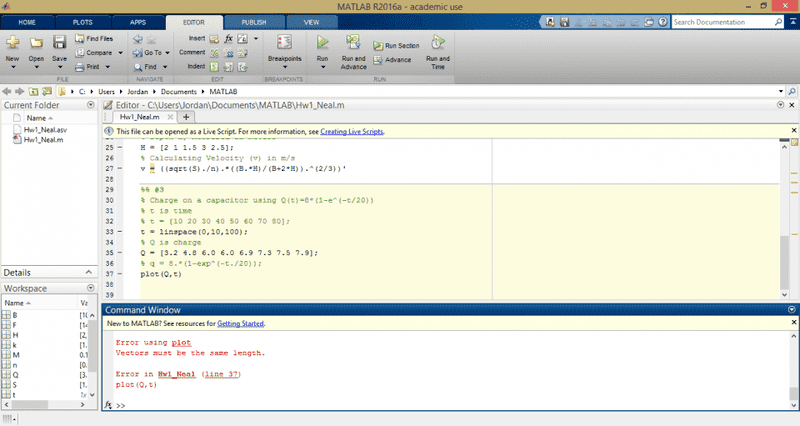Switch to the PLOTS tab

point(82,20)
